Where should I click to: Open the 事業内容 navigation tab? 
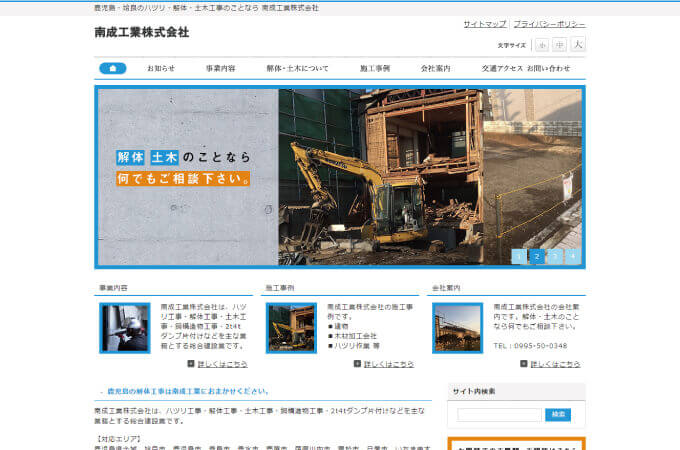[221, 68]
